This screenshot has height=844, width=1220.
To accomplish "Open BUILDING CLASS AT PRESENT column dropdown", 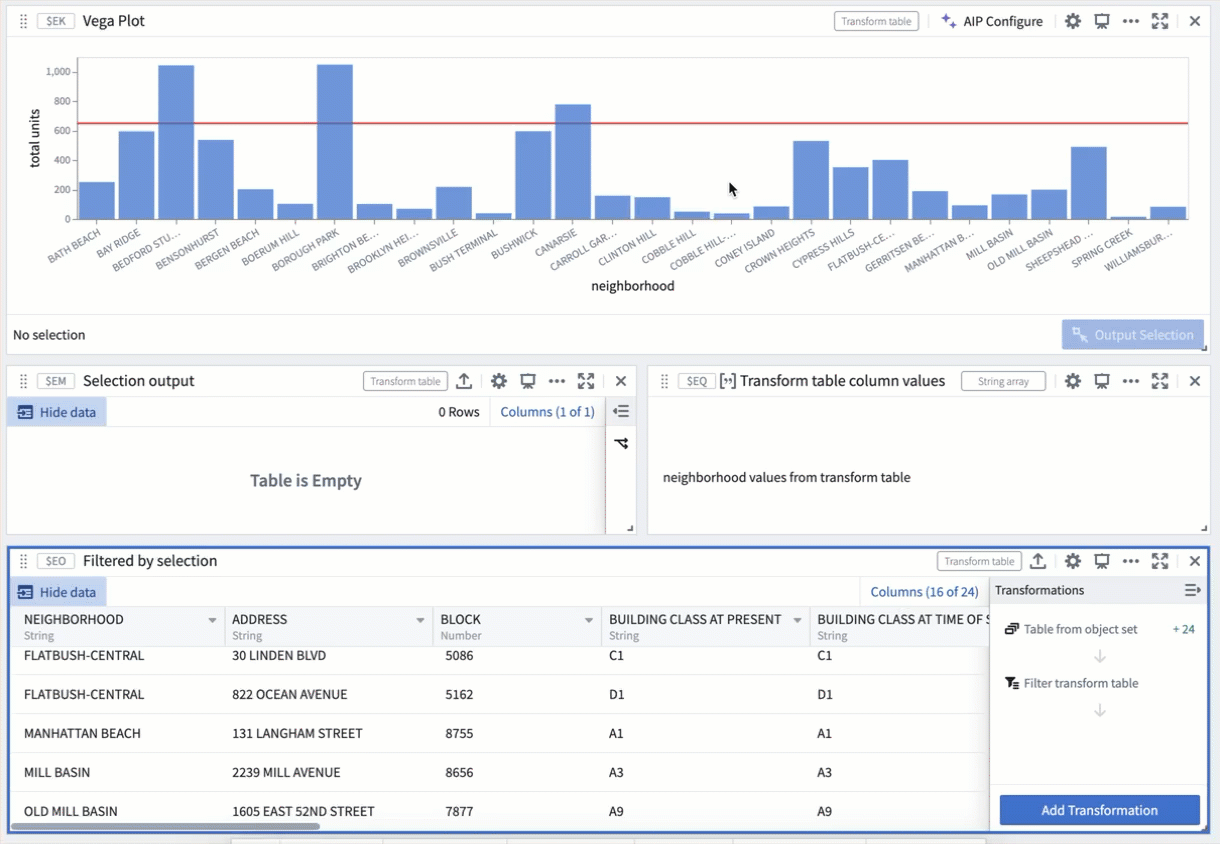I will click(797, 620).
